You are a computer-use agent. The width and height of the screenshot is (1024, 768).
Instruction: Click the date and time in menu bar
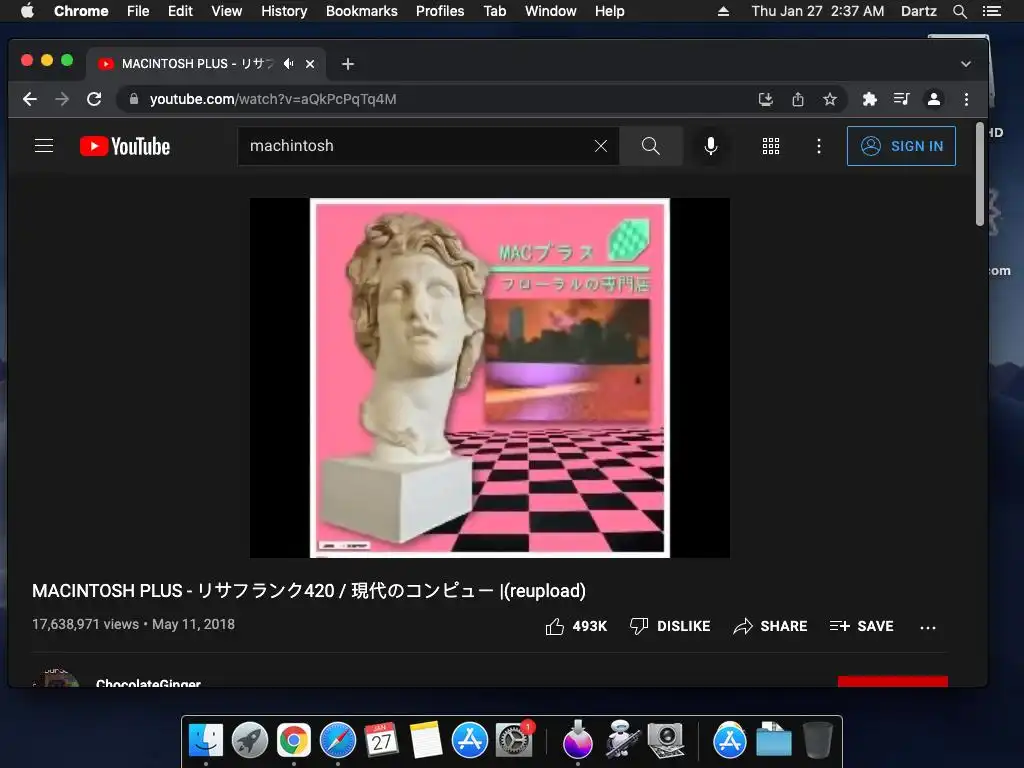point(818,11)
